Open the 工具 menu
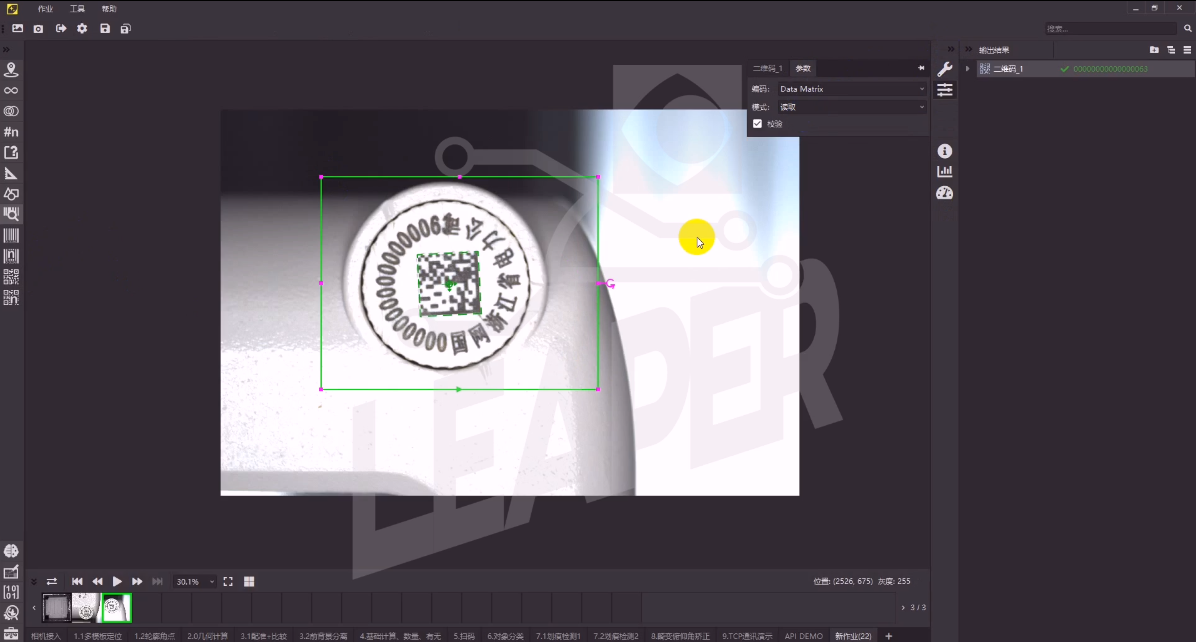The image size is (1196, 642). (77, 8)
